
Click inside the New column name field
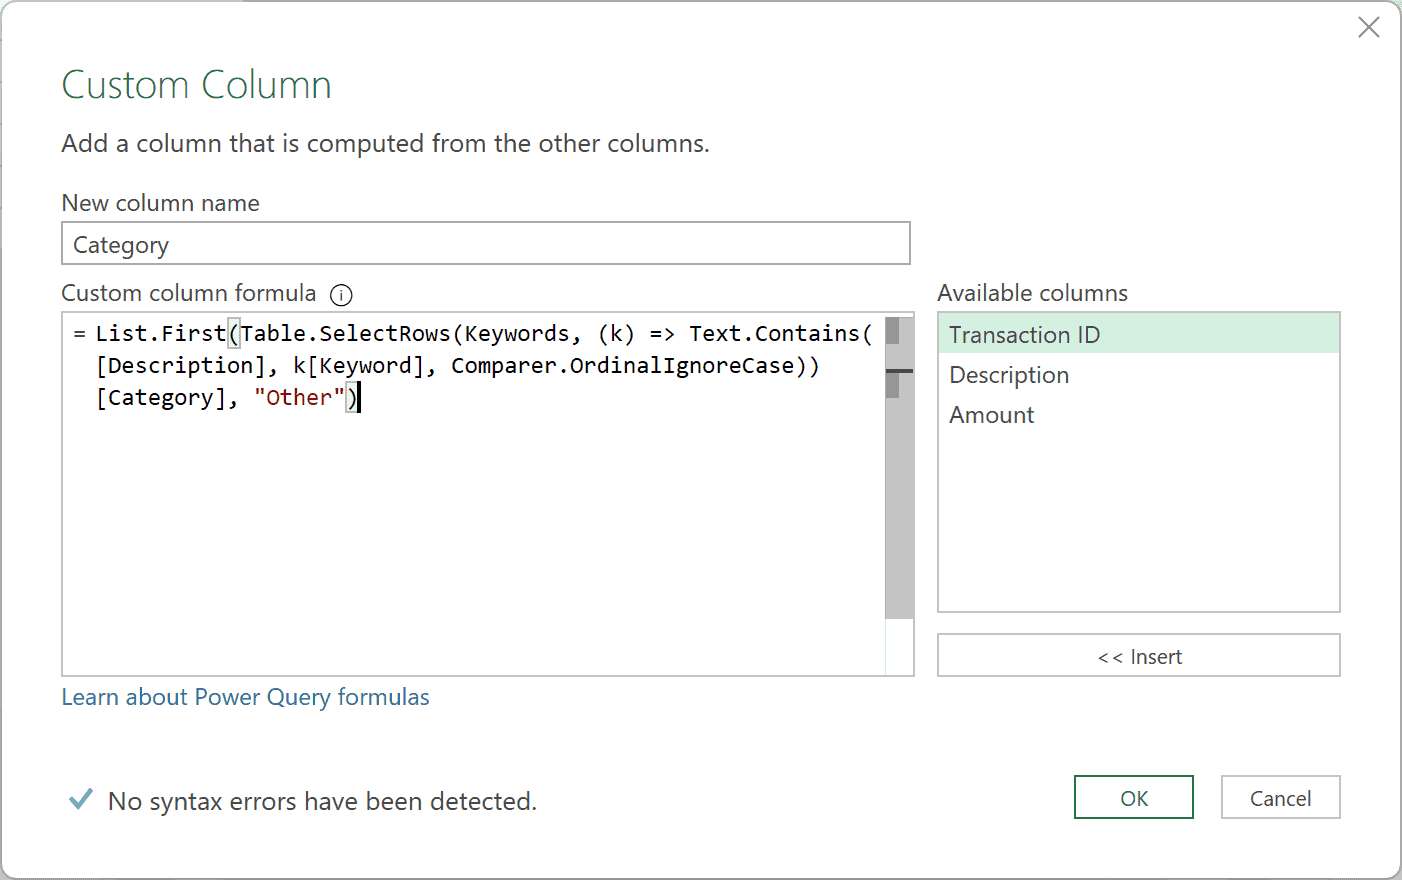[x=486, y=243]
